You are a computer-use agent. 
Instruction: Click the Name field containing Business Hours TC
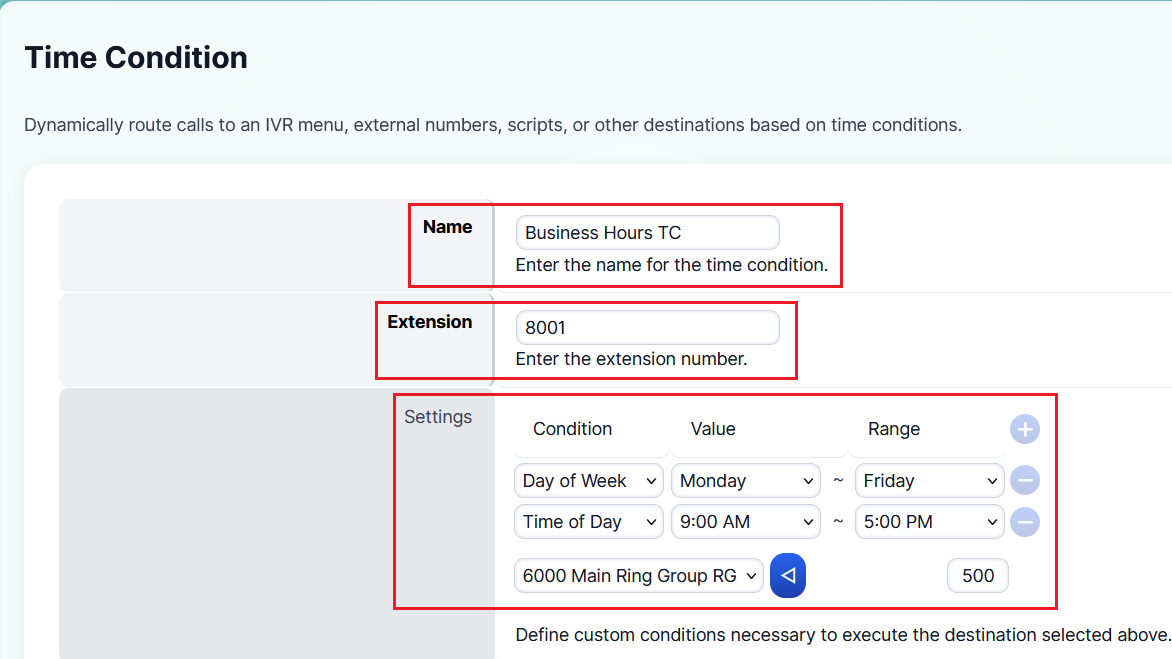(647, 233)
